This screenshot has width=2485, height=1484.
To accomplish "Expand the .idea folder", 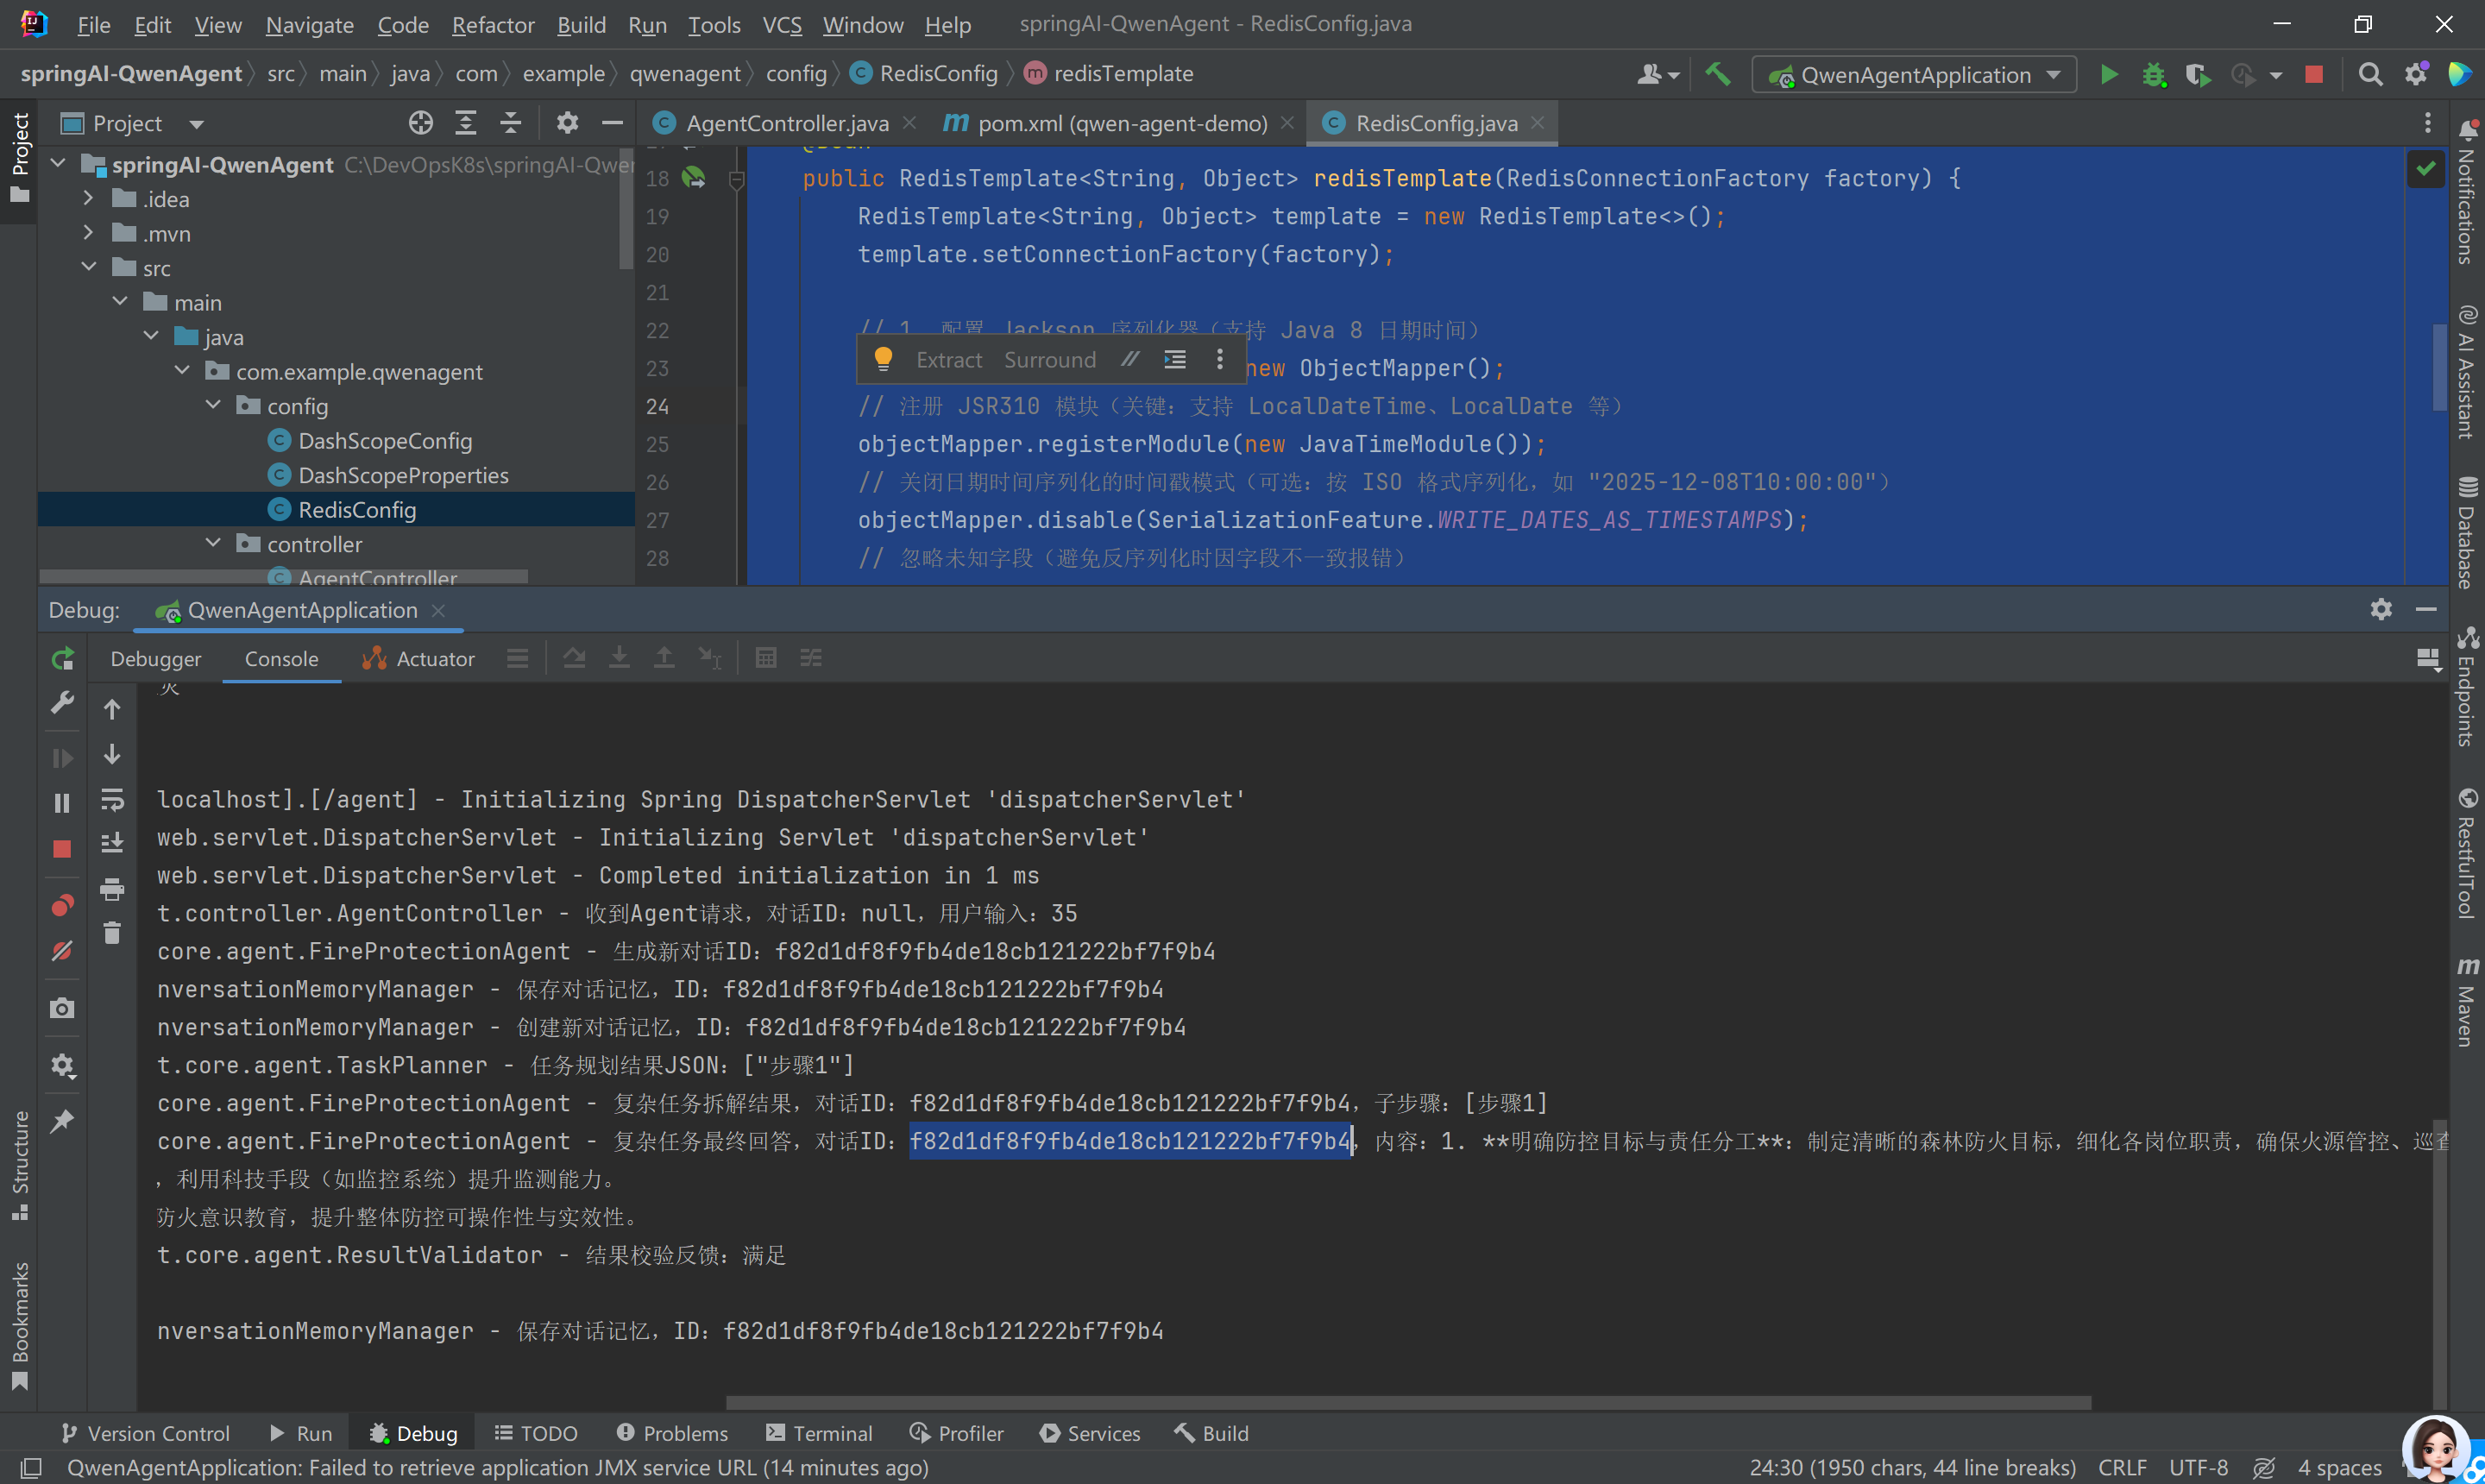I will pyautogui.click(x=88, y=198).
